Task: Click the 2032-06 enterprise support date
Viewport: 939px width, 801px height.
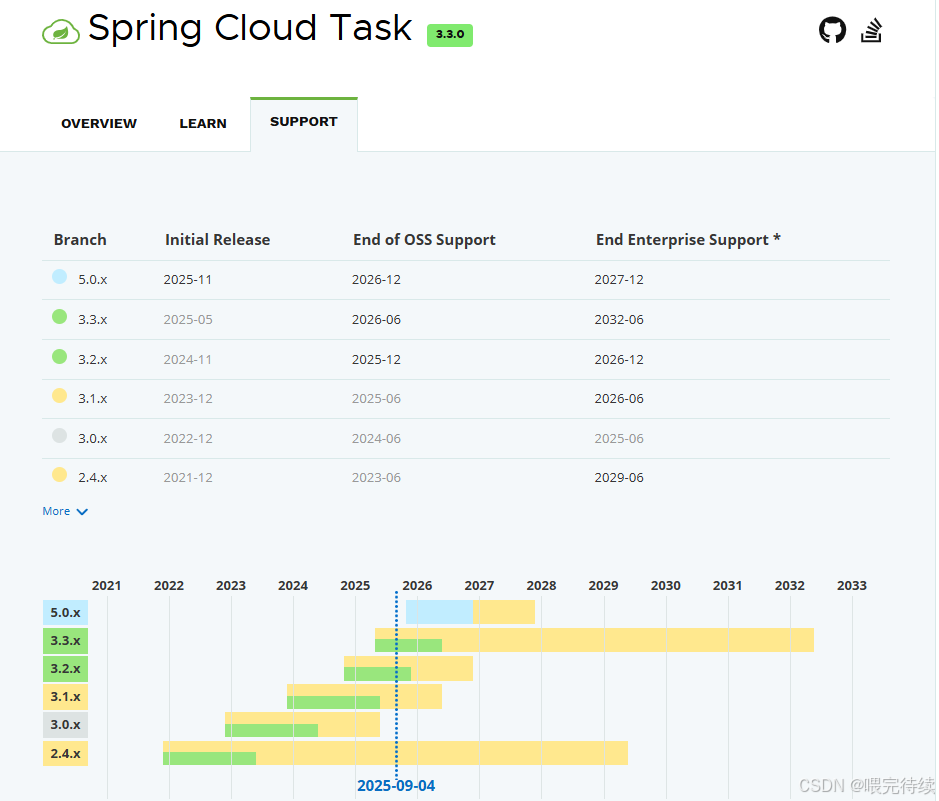Action: click(619, 320)
